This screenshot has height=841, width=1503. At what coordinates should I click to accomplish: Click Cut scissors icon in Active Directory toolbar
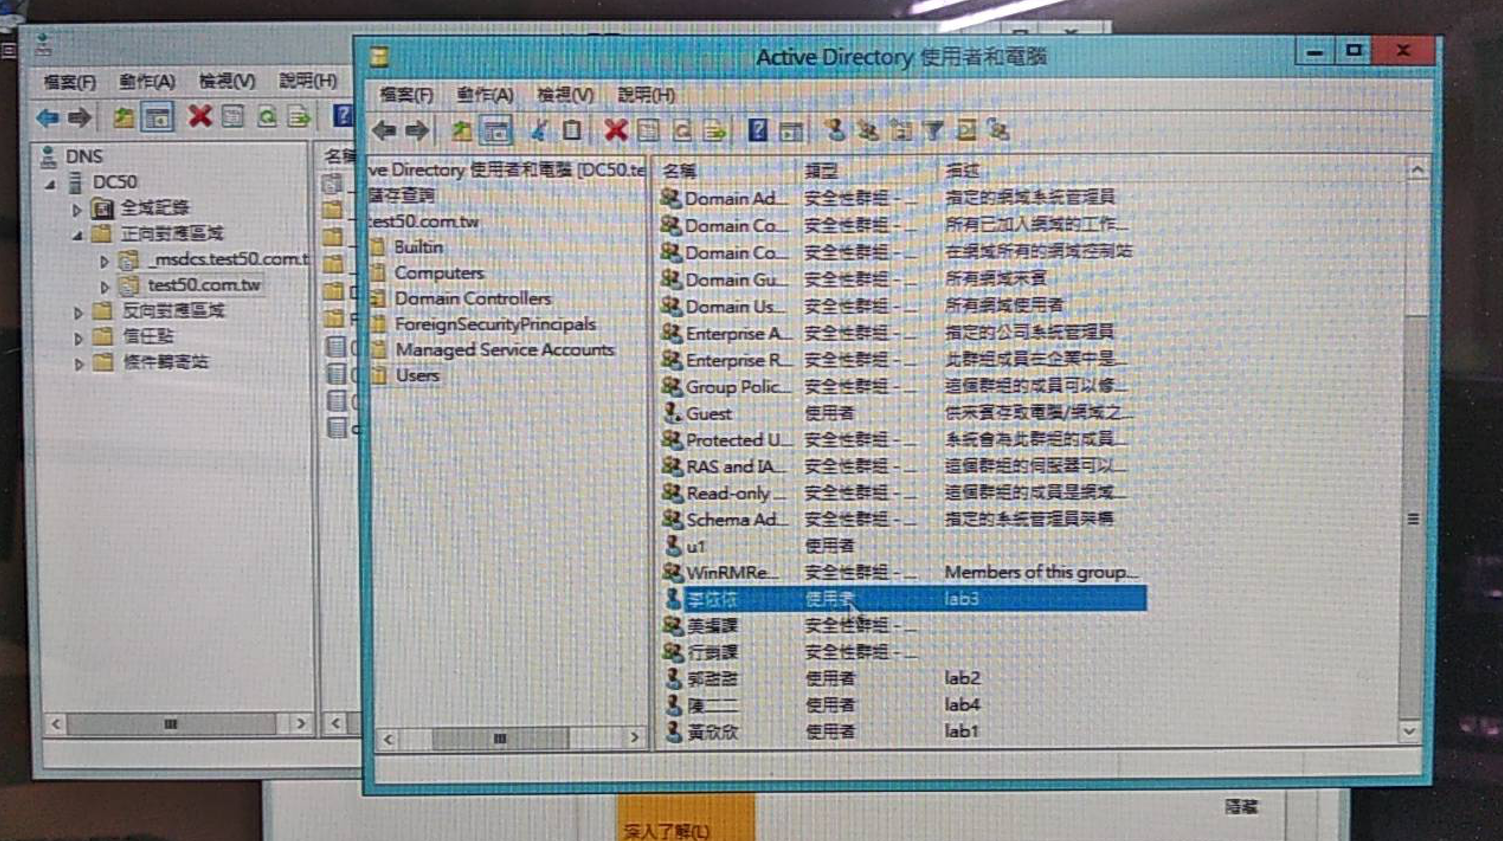click(539, 130)
